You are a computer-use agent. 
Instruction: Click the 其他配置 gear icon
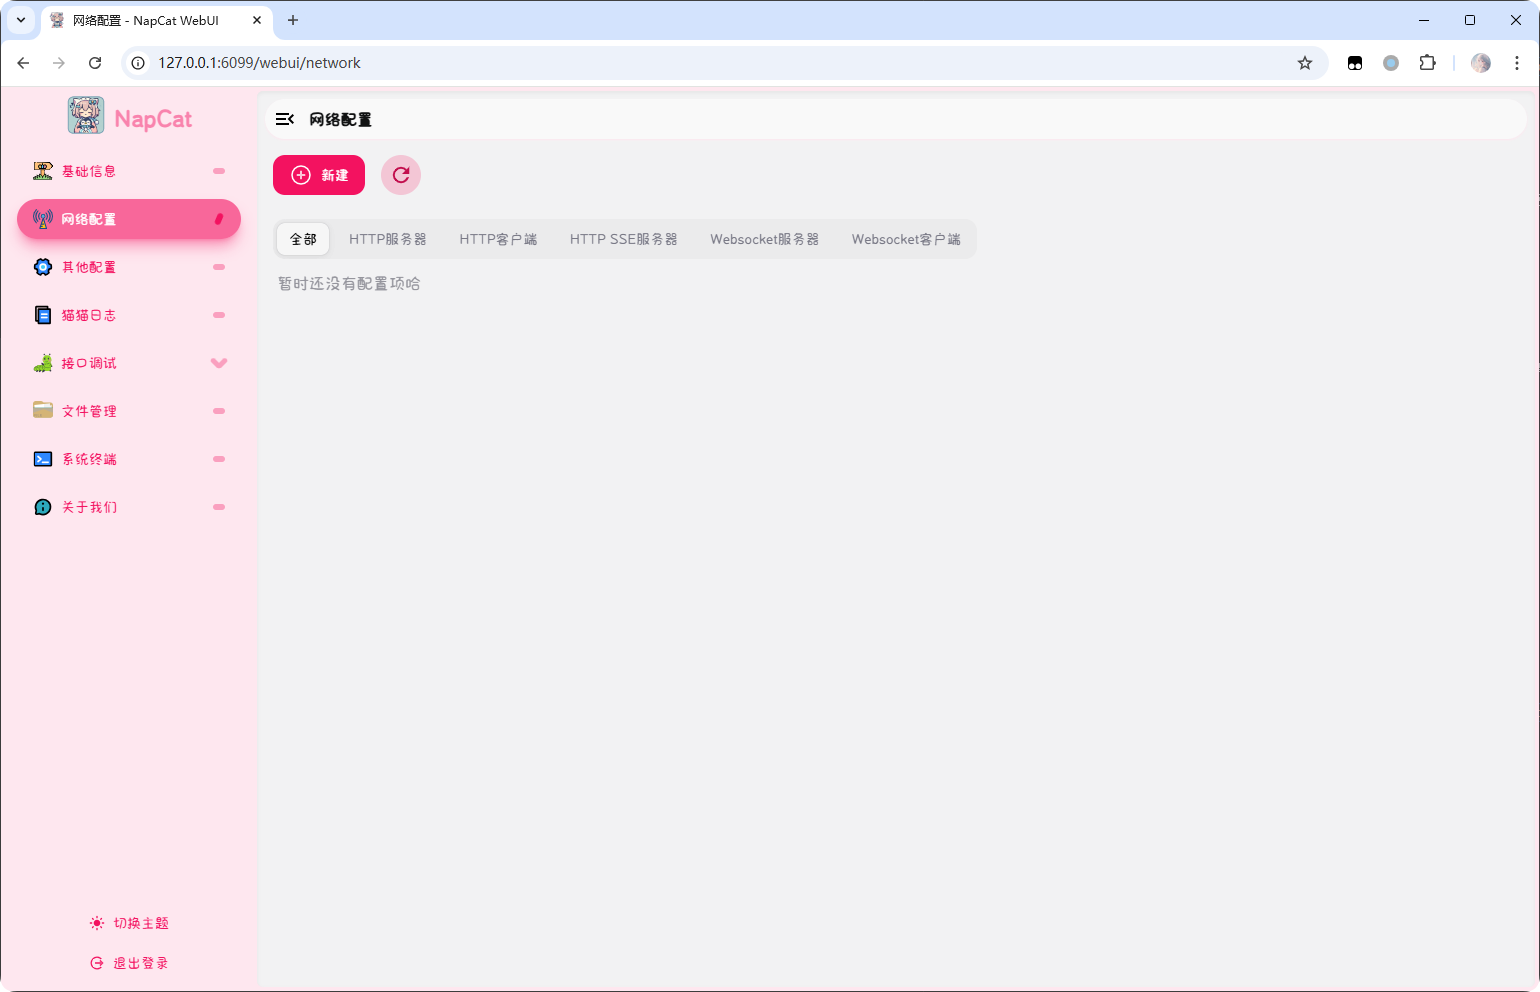click(43, 267)
